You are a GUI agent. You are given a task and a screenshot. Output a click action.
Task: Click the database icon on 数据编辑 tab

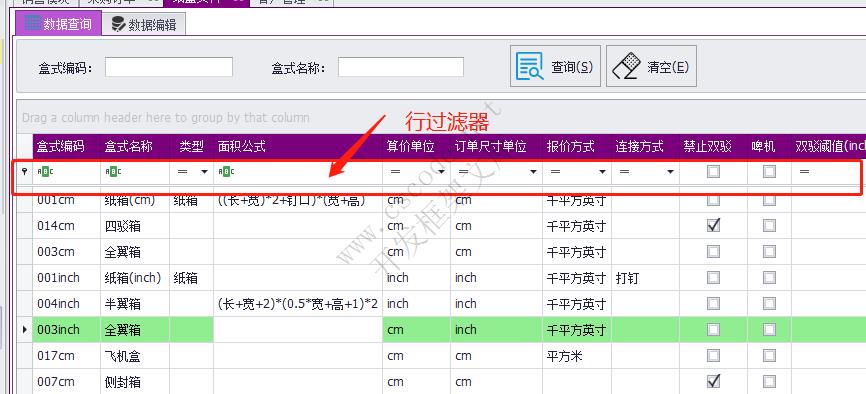point(118,24)
